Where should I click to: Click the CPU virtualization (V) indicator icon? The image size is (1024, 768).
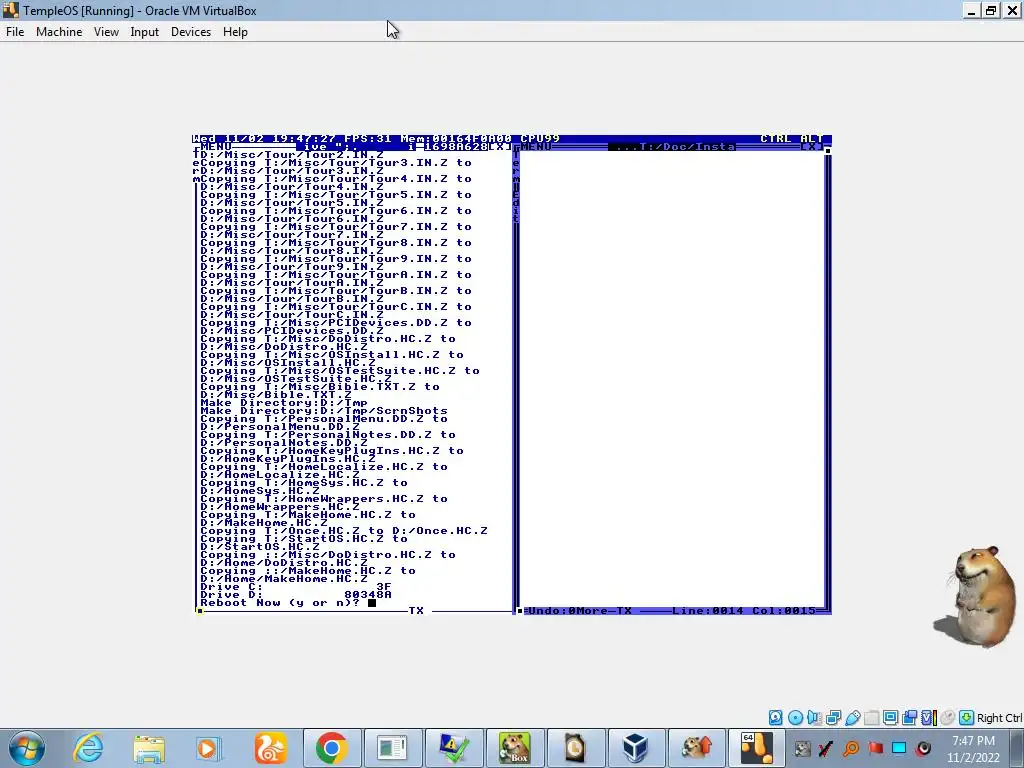click(x=928, y=718)
